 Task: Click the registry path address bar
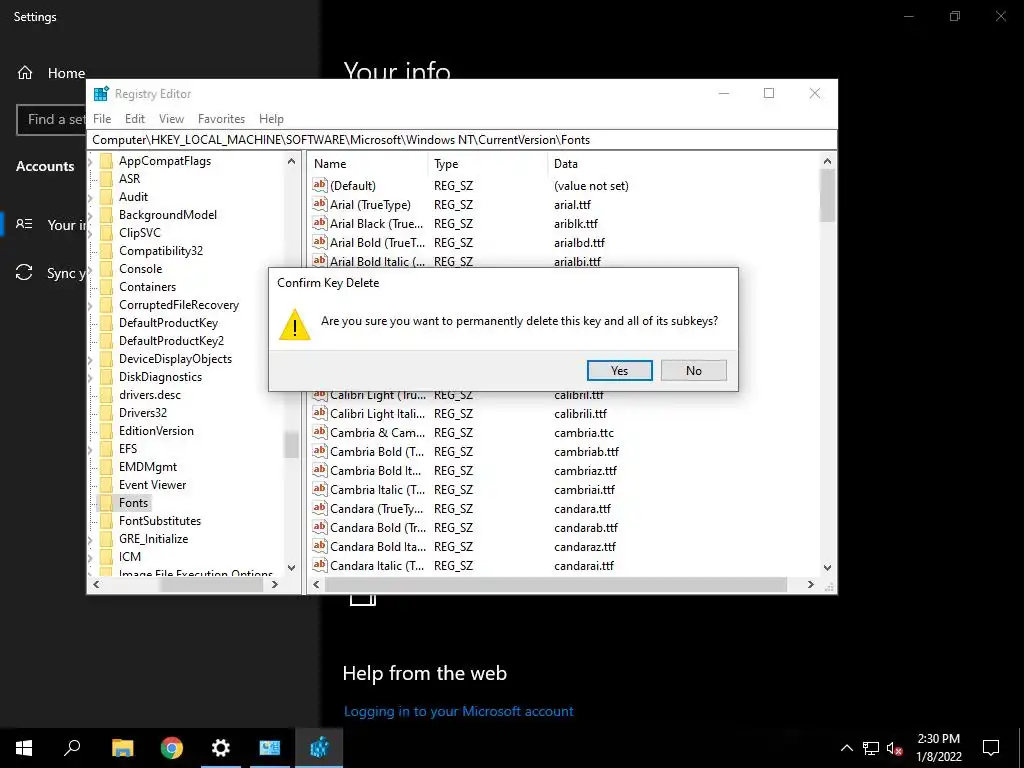[x=462, y=140]
